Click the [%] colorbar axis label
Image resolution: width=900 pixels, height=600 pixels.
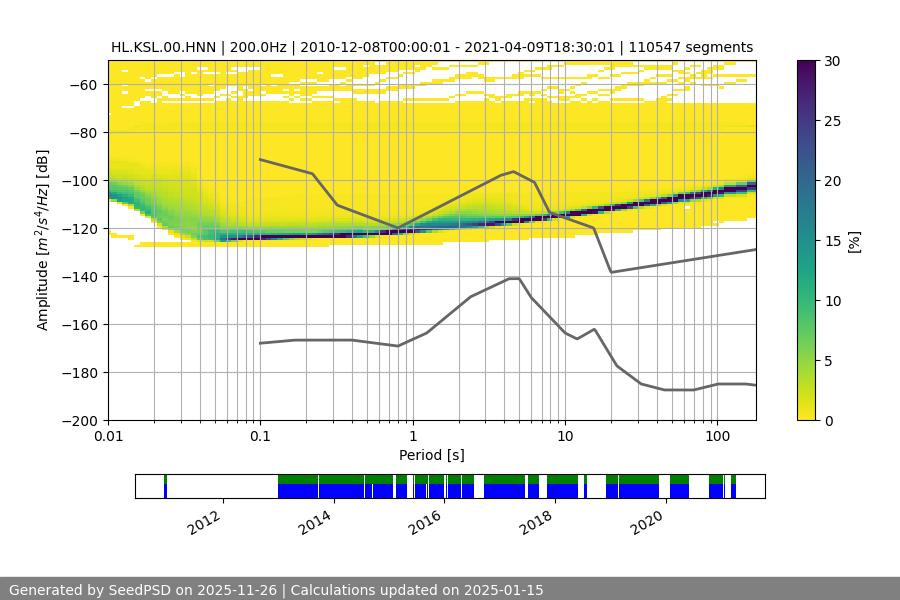[854, 241]
